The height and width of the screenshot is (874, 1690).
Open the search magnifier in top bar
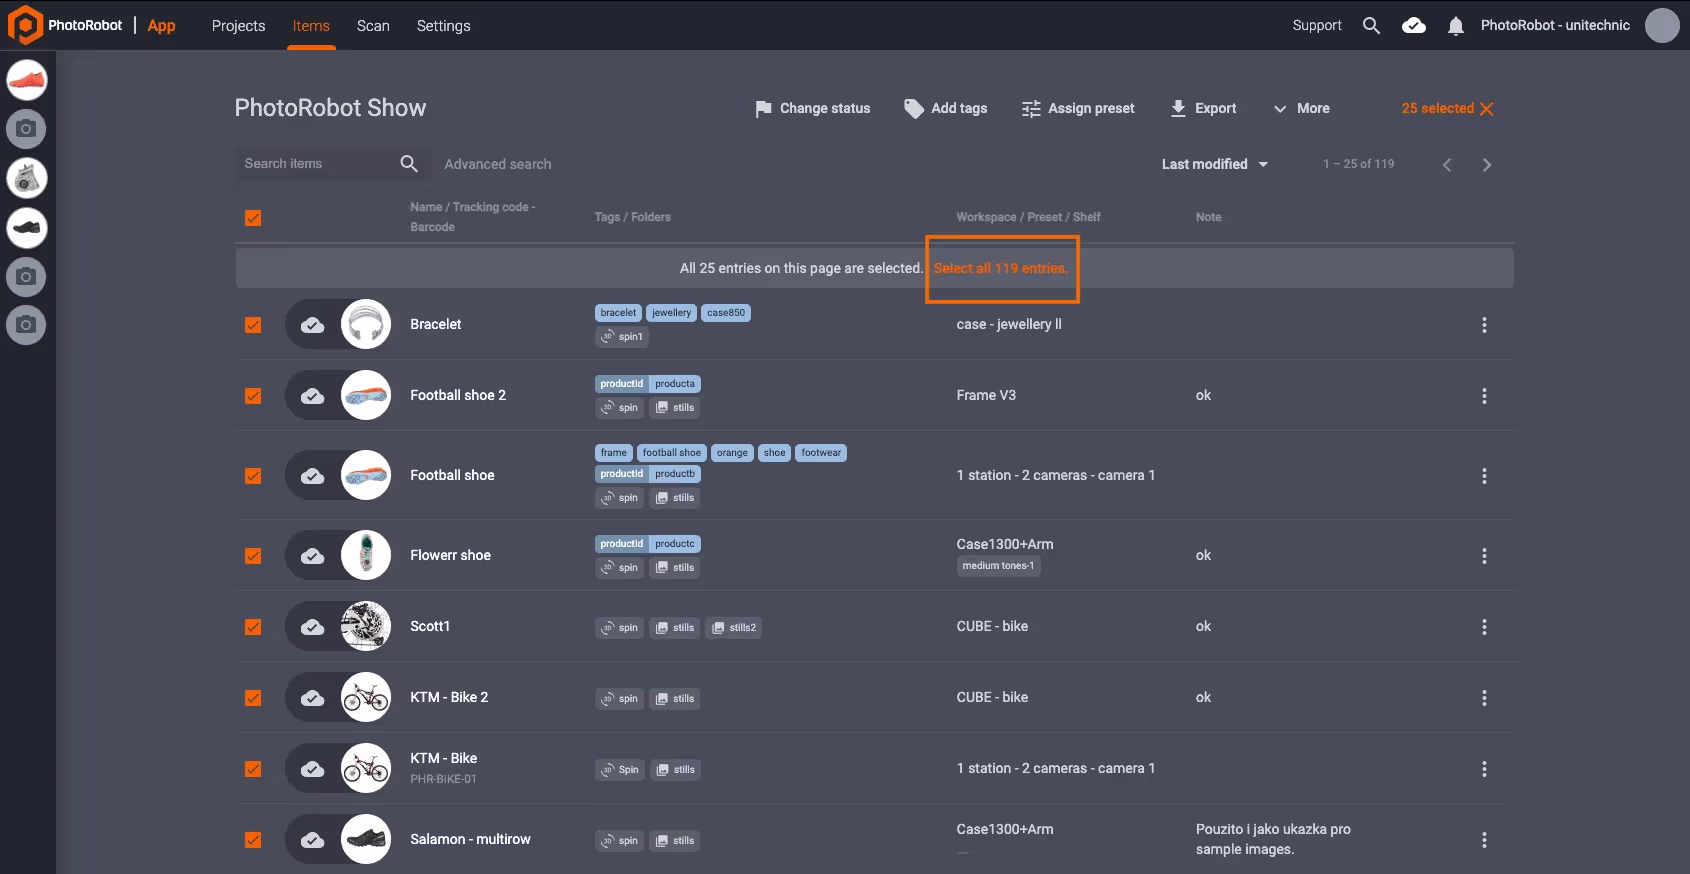(x=1371, y=26)
